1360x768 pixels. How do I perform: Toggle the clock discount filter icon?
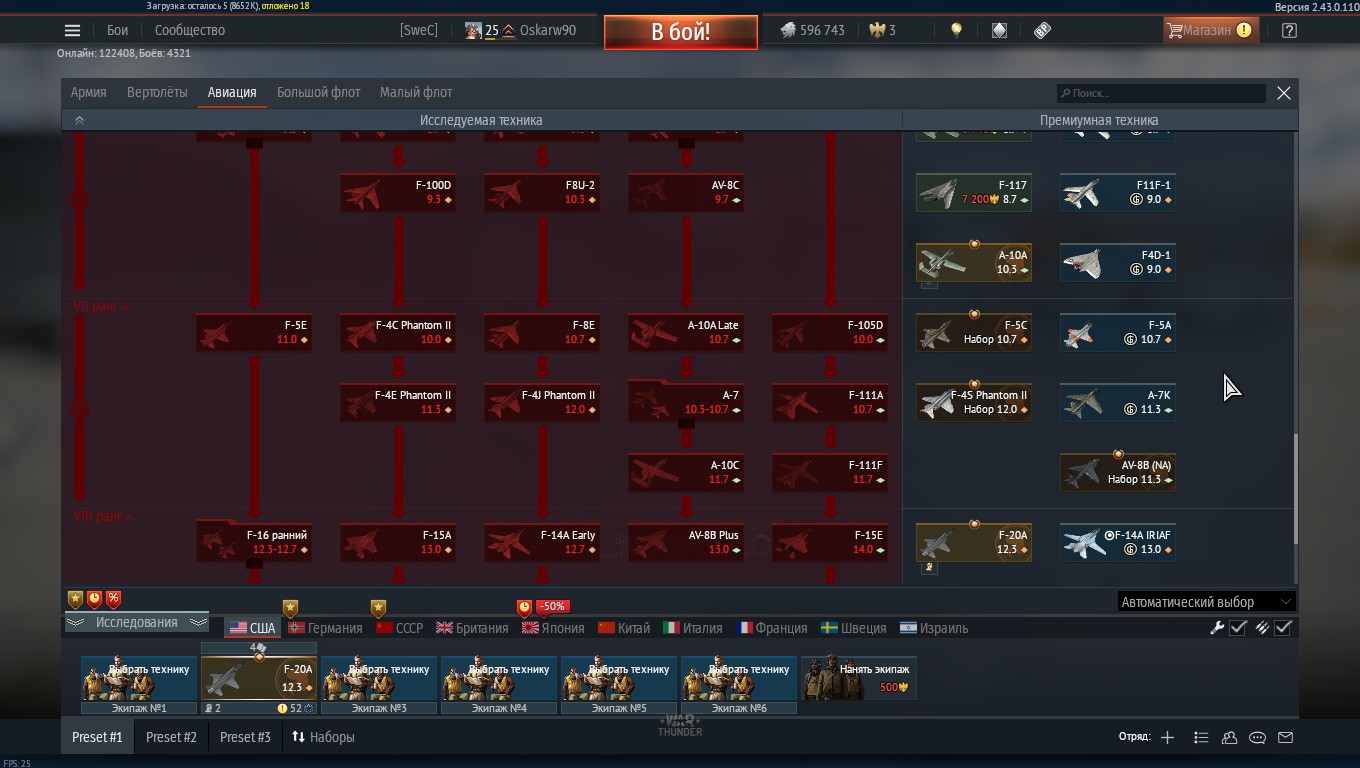[x=94, y=599]
